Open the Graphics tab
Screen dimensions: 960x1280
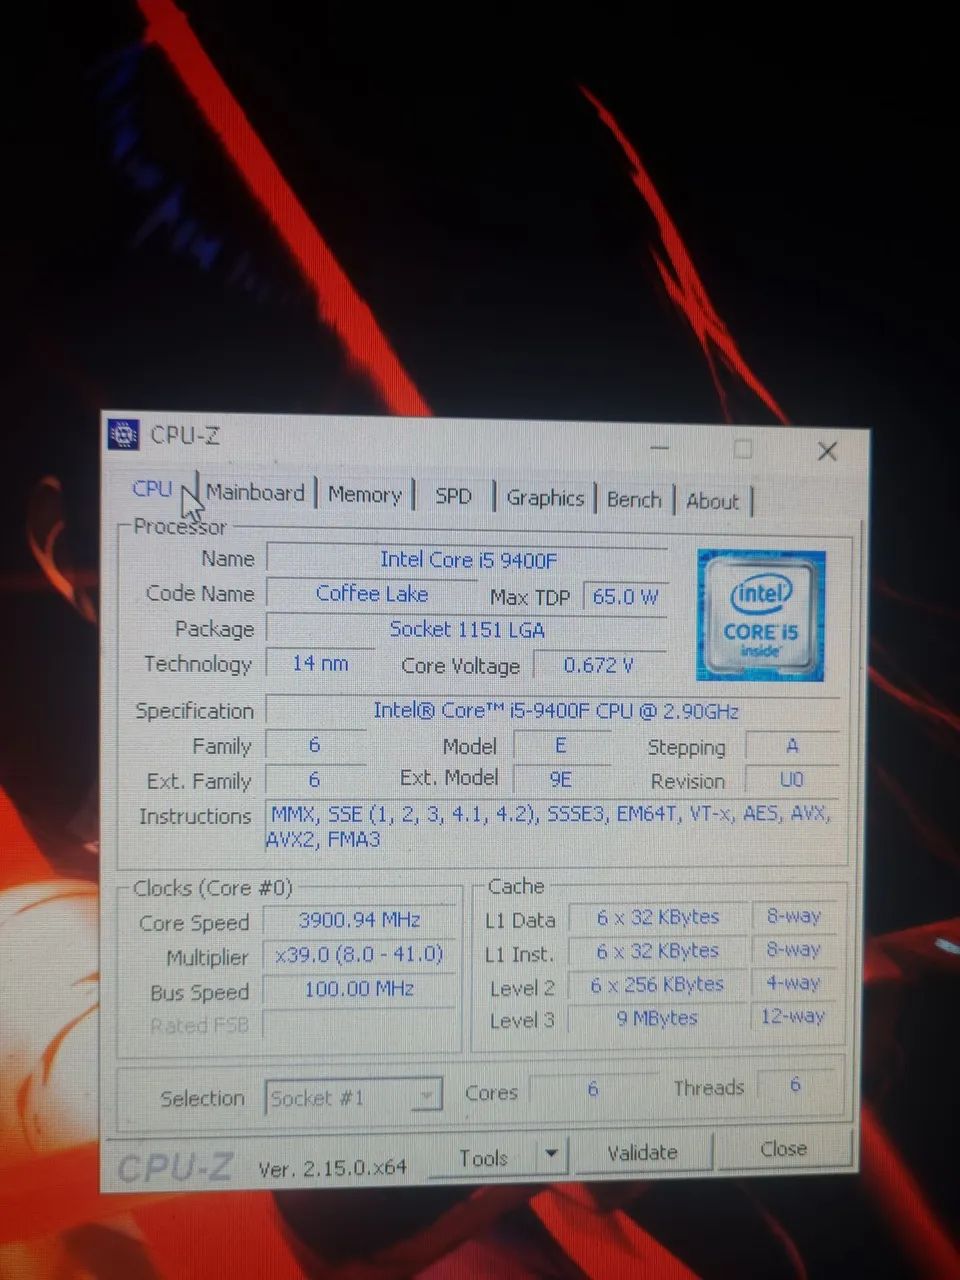point(545,498)
